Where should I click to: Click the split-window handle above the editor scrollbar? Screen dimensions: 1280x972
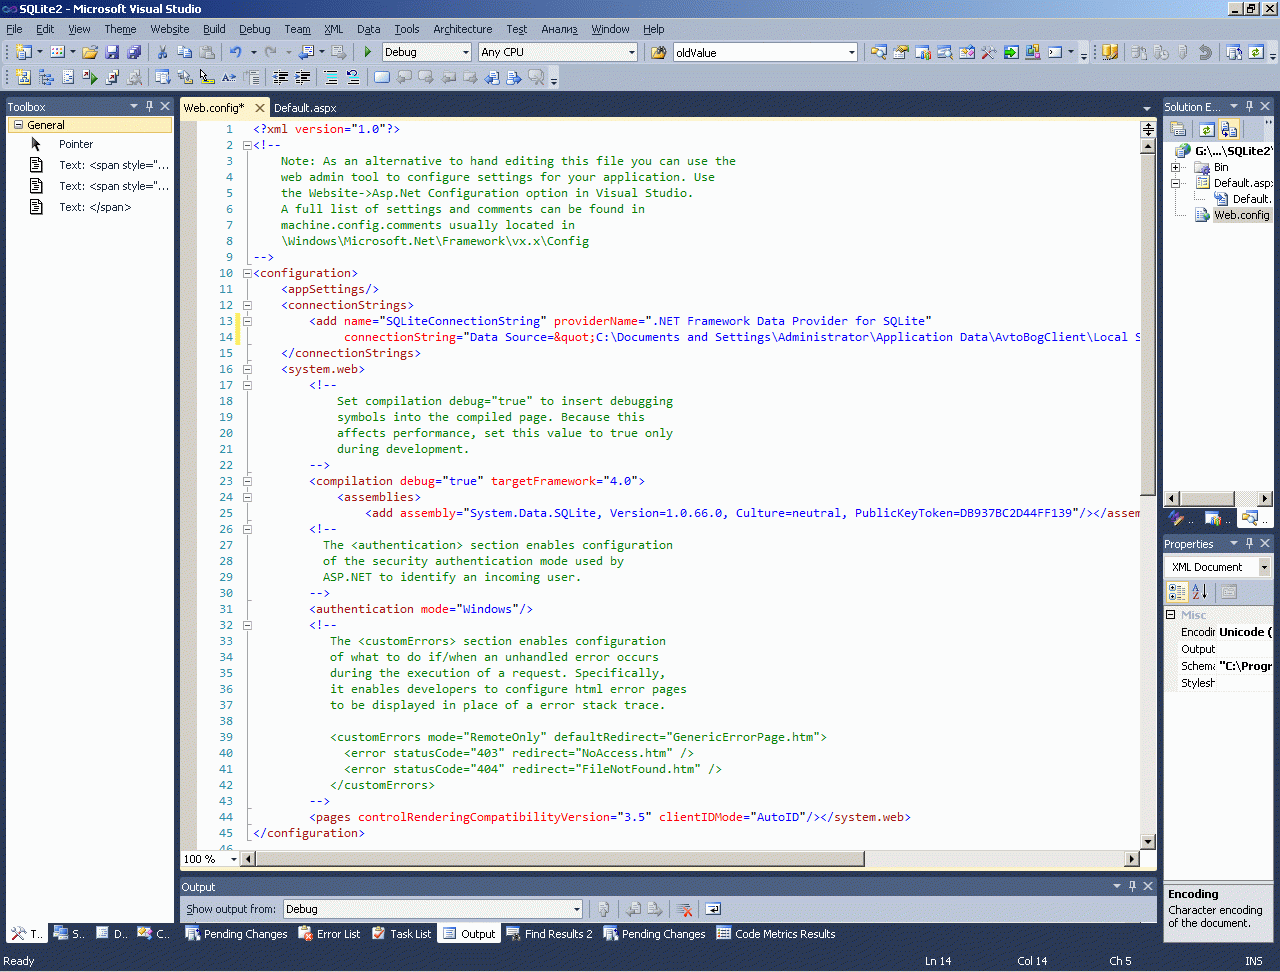pos(1148,129)
